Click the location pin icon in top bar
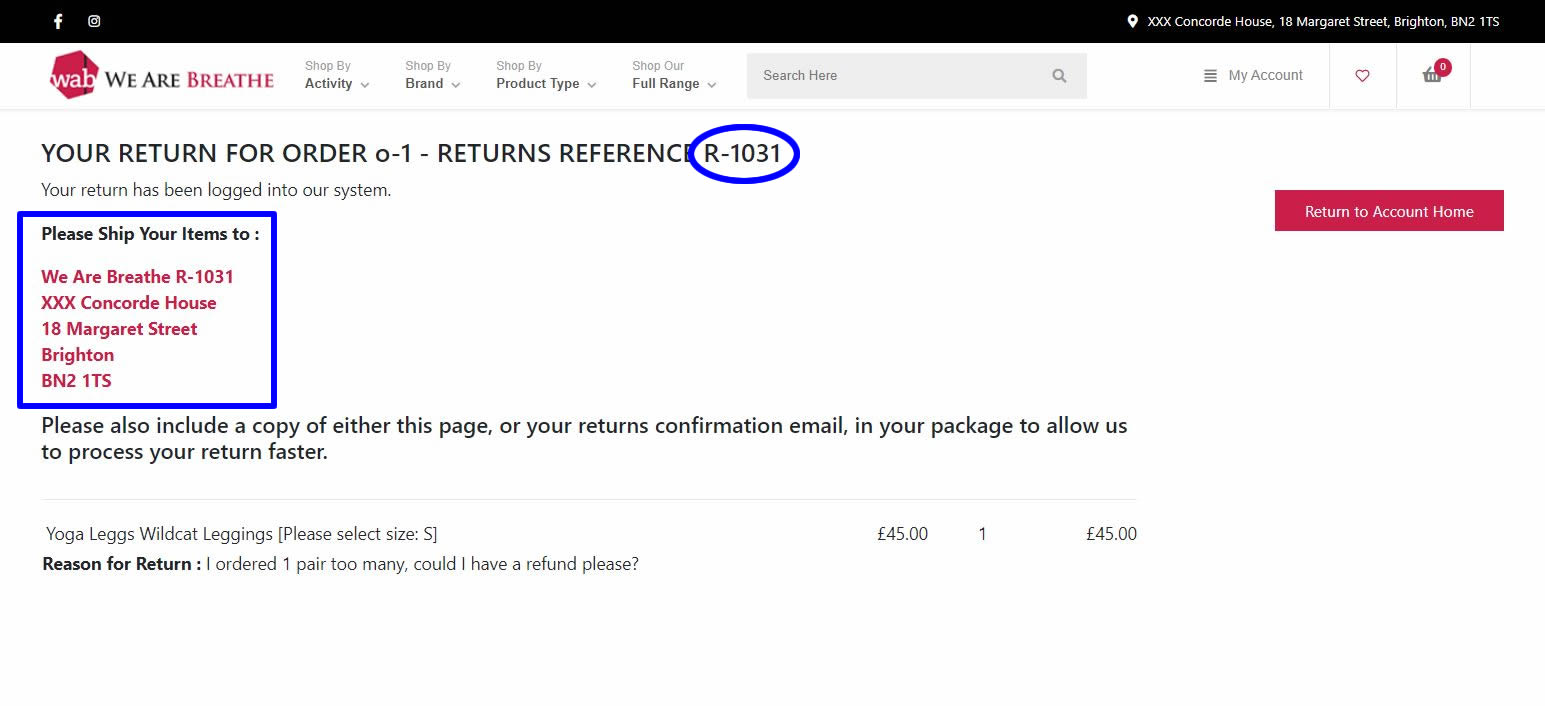 tap(1132, 21)
